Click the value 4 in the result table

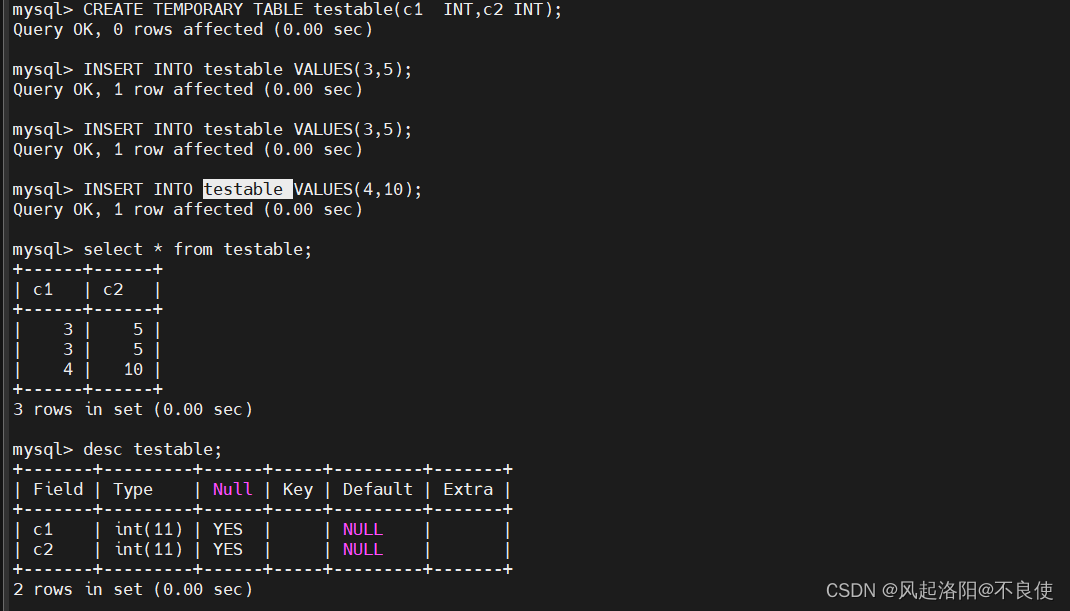click(68, 369)
